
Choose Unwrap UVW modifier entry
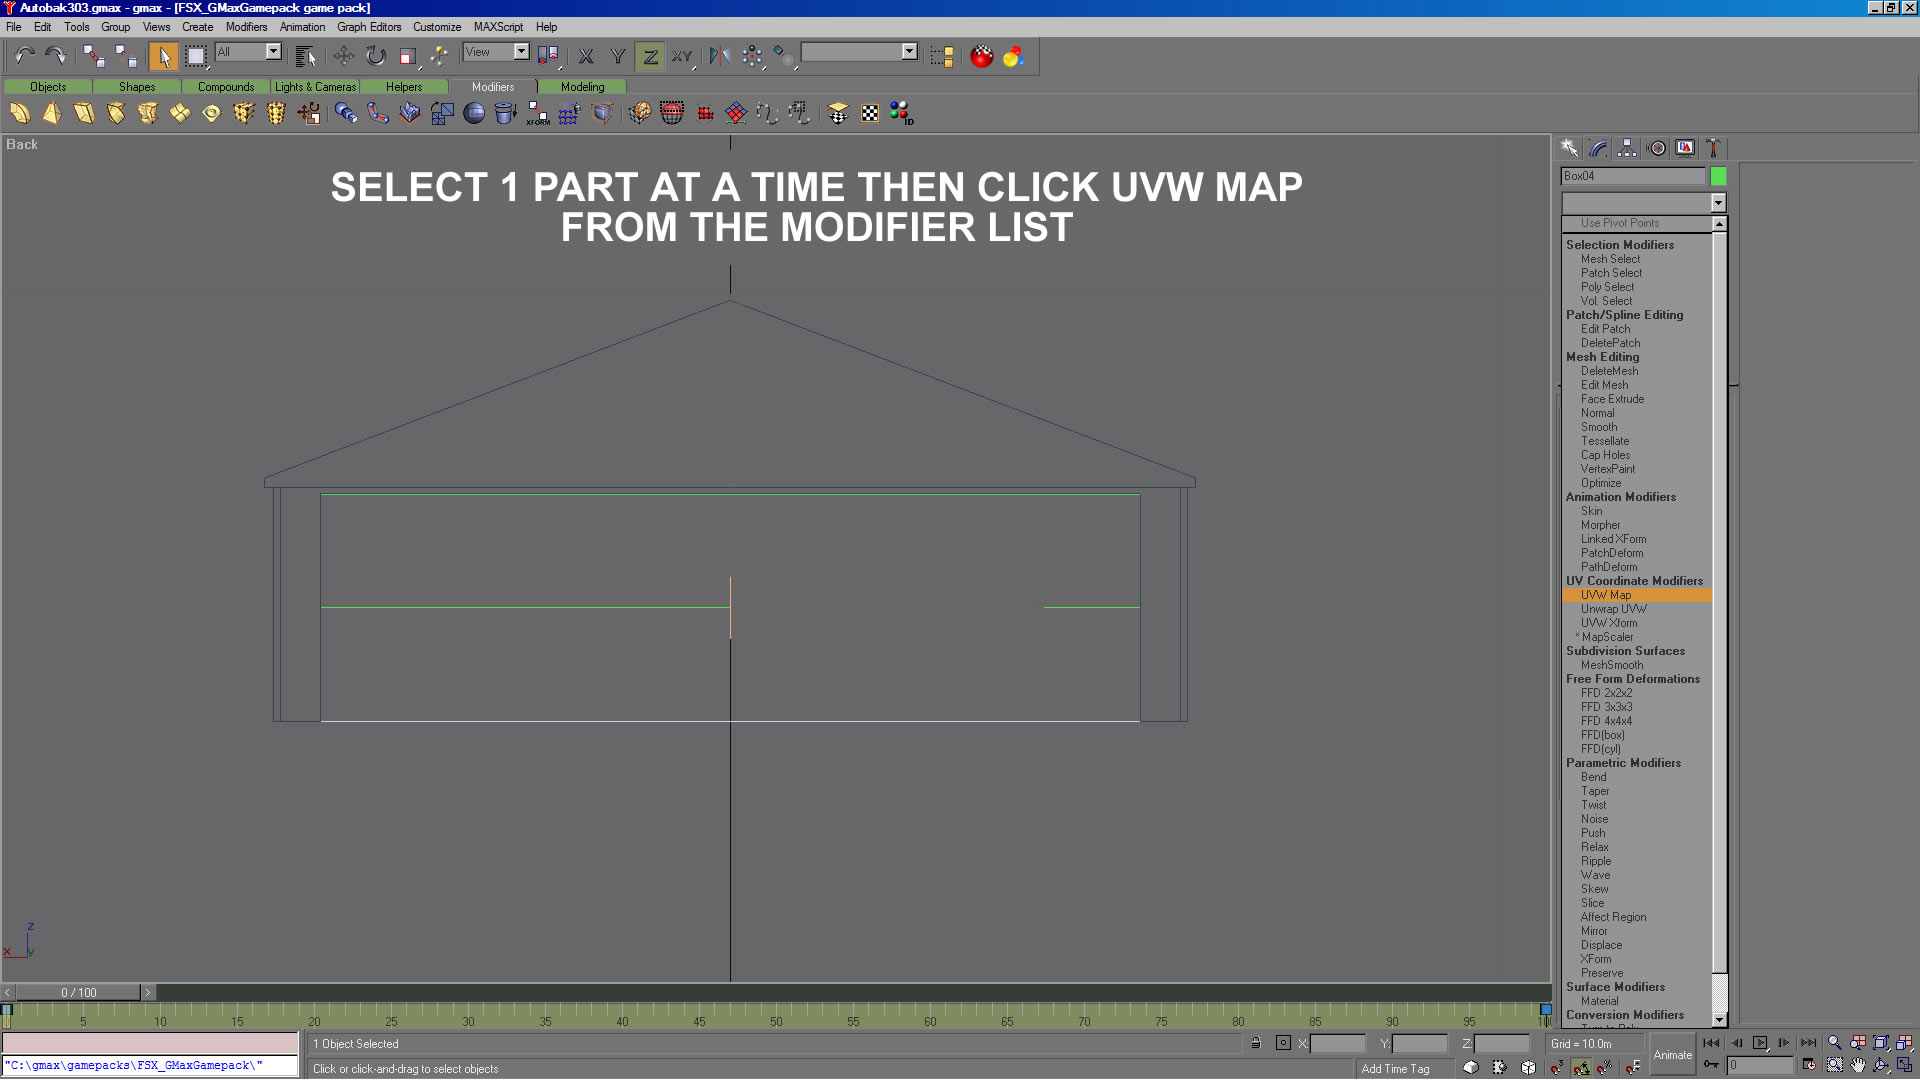click(1613, 609)
